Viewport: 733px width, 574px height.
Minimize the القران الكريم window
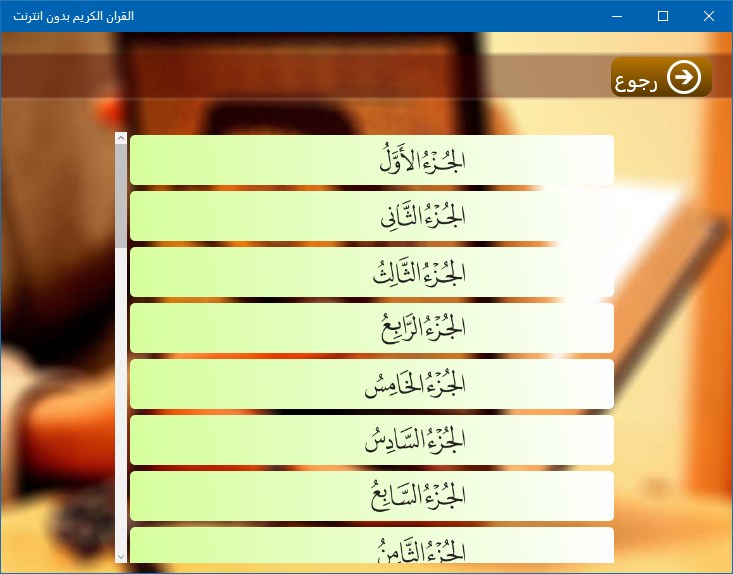tap(617, 16)
